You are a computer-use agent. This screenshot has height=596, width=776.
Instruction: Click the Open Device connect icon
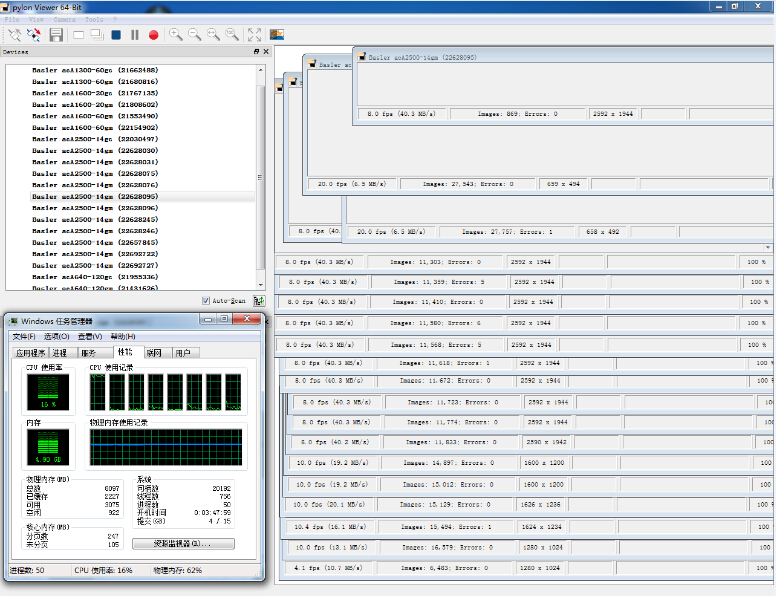(15, 35)
